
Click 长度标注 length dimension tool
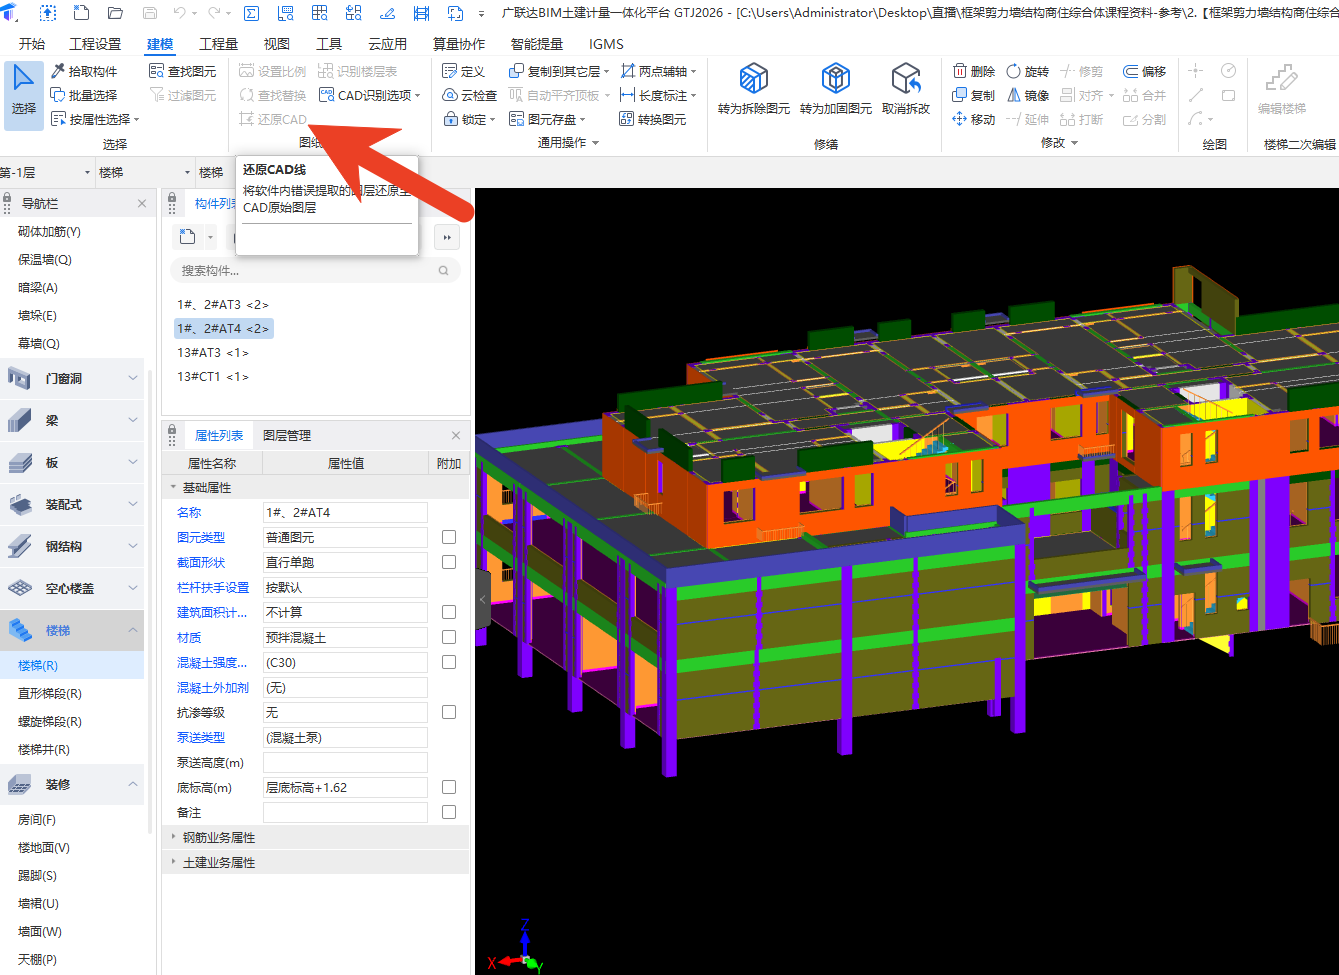tap(658, 95)
